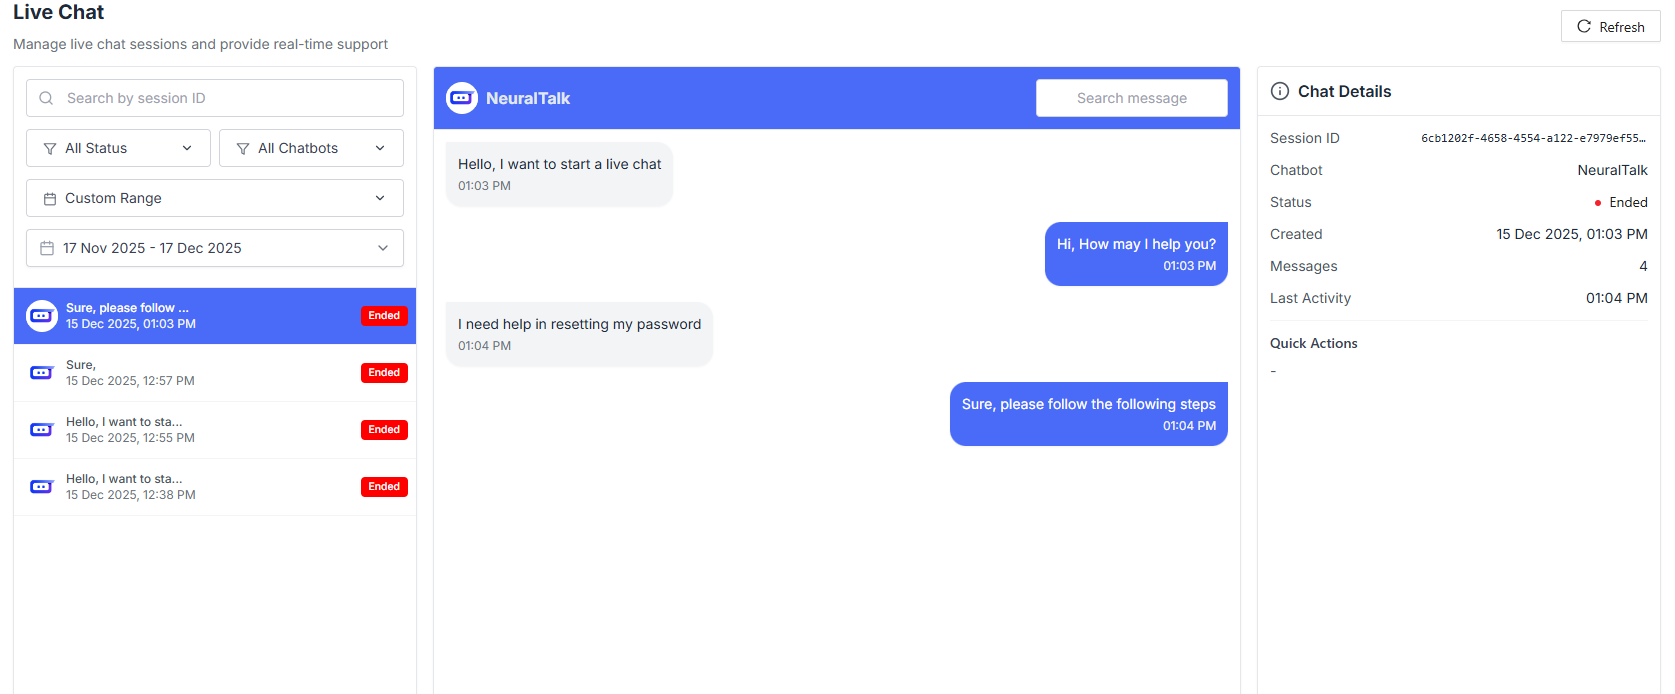Click the filter icon on All Chatbots
The image size is (1675, 694).
[242, 148]
